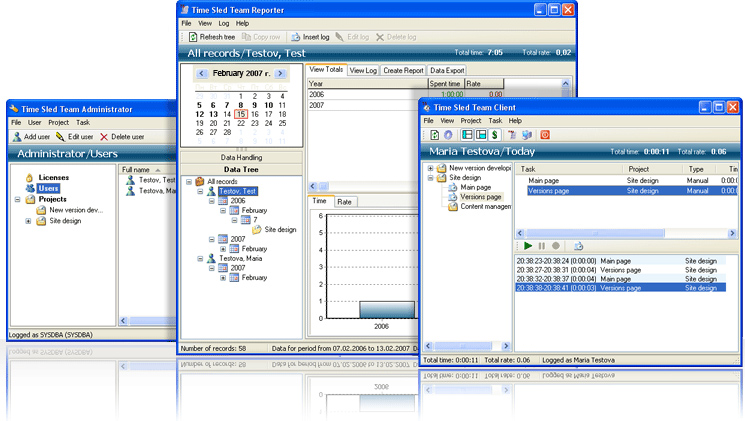Viewport: 745px width, 421px height.
Task: Click the icon just right of the dollar button
Action: coord(512,135)
